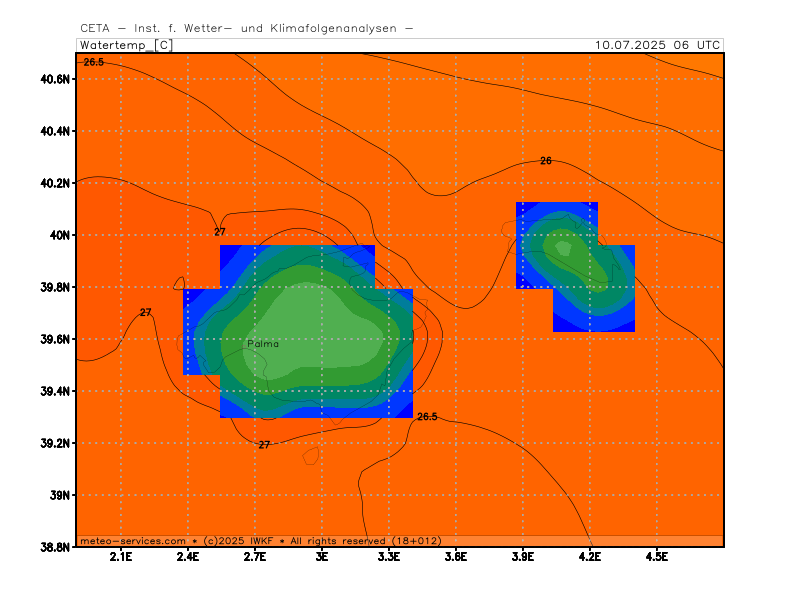The width and height of the screenshot is (800, 600).
Task: Click the Watertemp_[C] title label
Action: (x=127, y=45)
